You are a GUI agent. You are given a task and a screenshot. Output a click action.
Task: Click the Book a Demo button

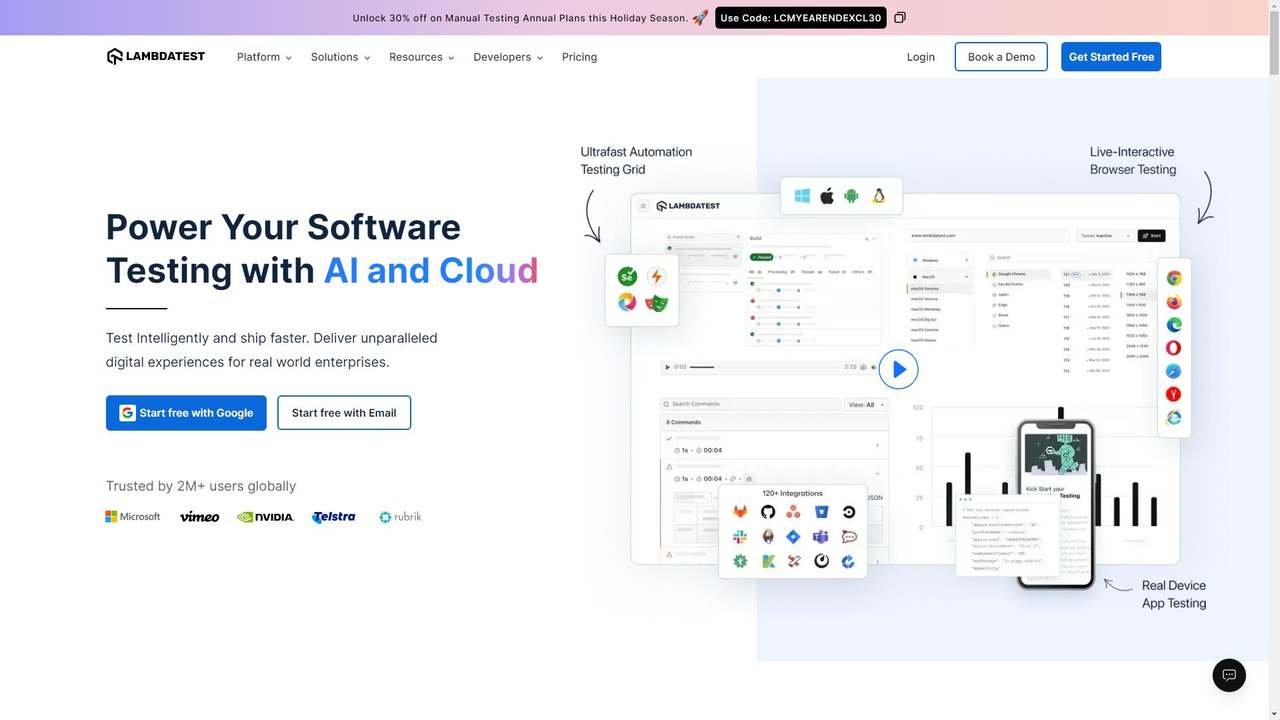(x=1001, y=57)
